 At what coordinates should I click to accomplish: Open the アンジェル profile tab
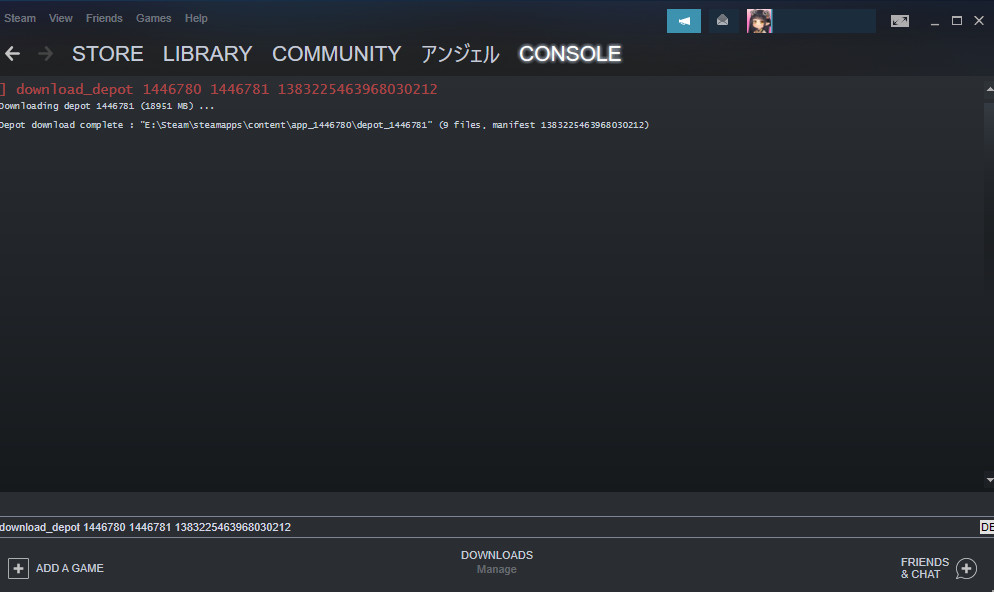(460, 54)
